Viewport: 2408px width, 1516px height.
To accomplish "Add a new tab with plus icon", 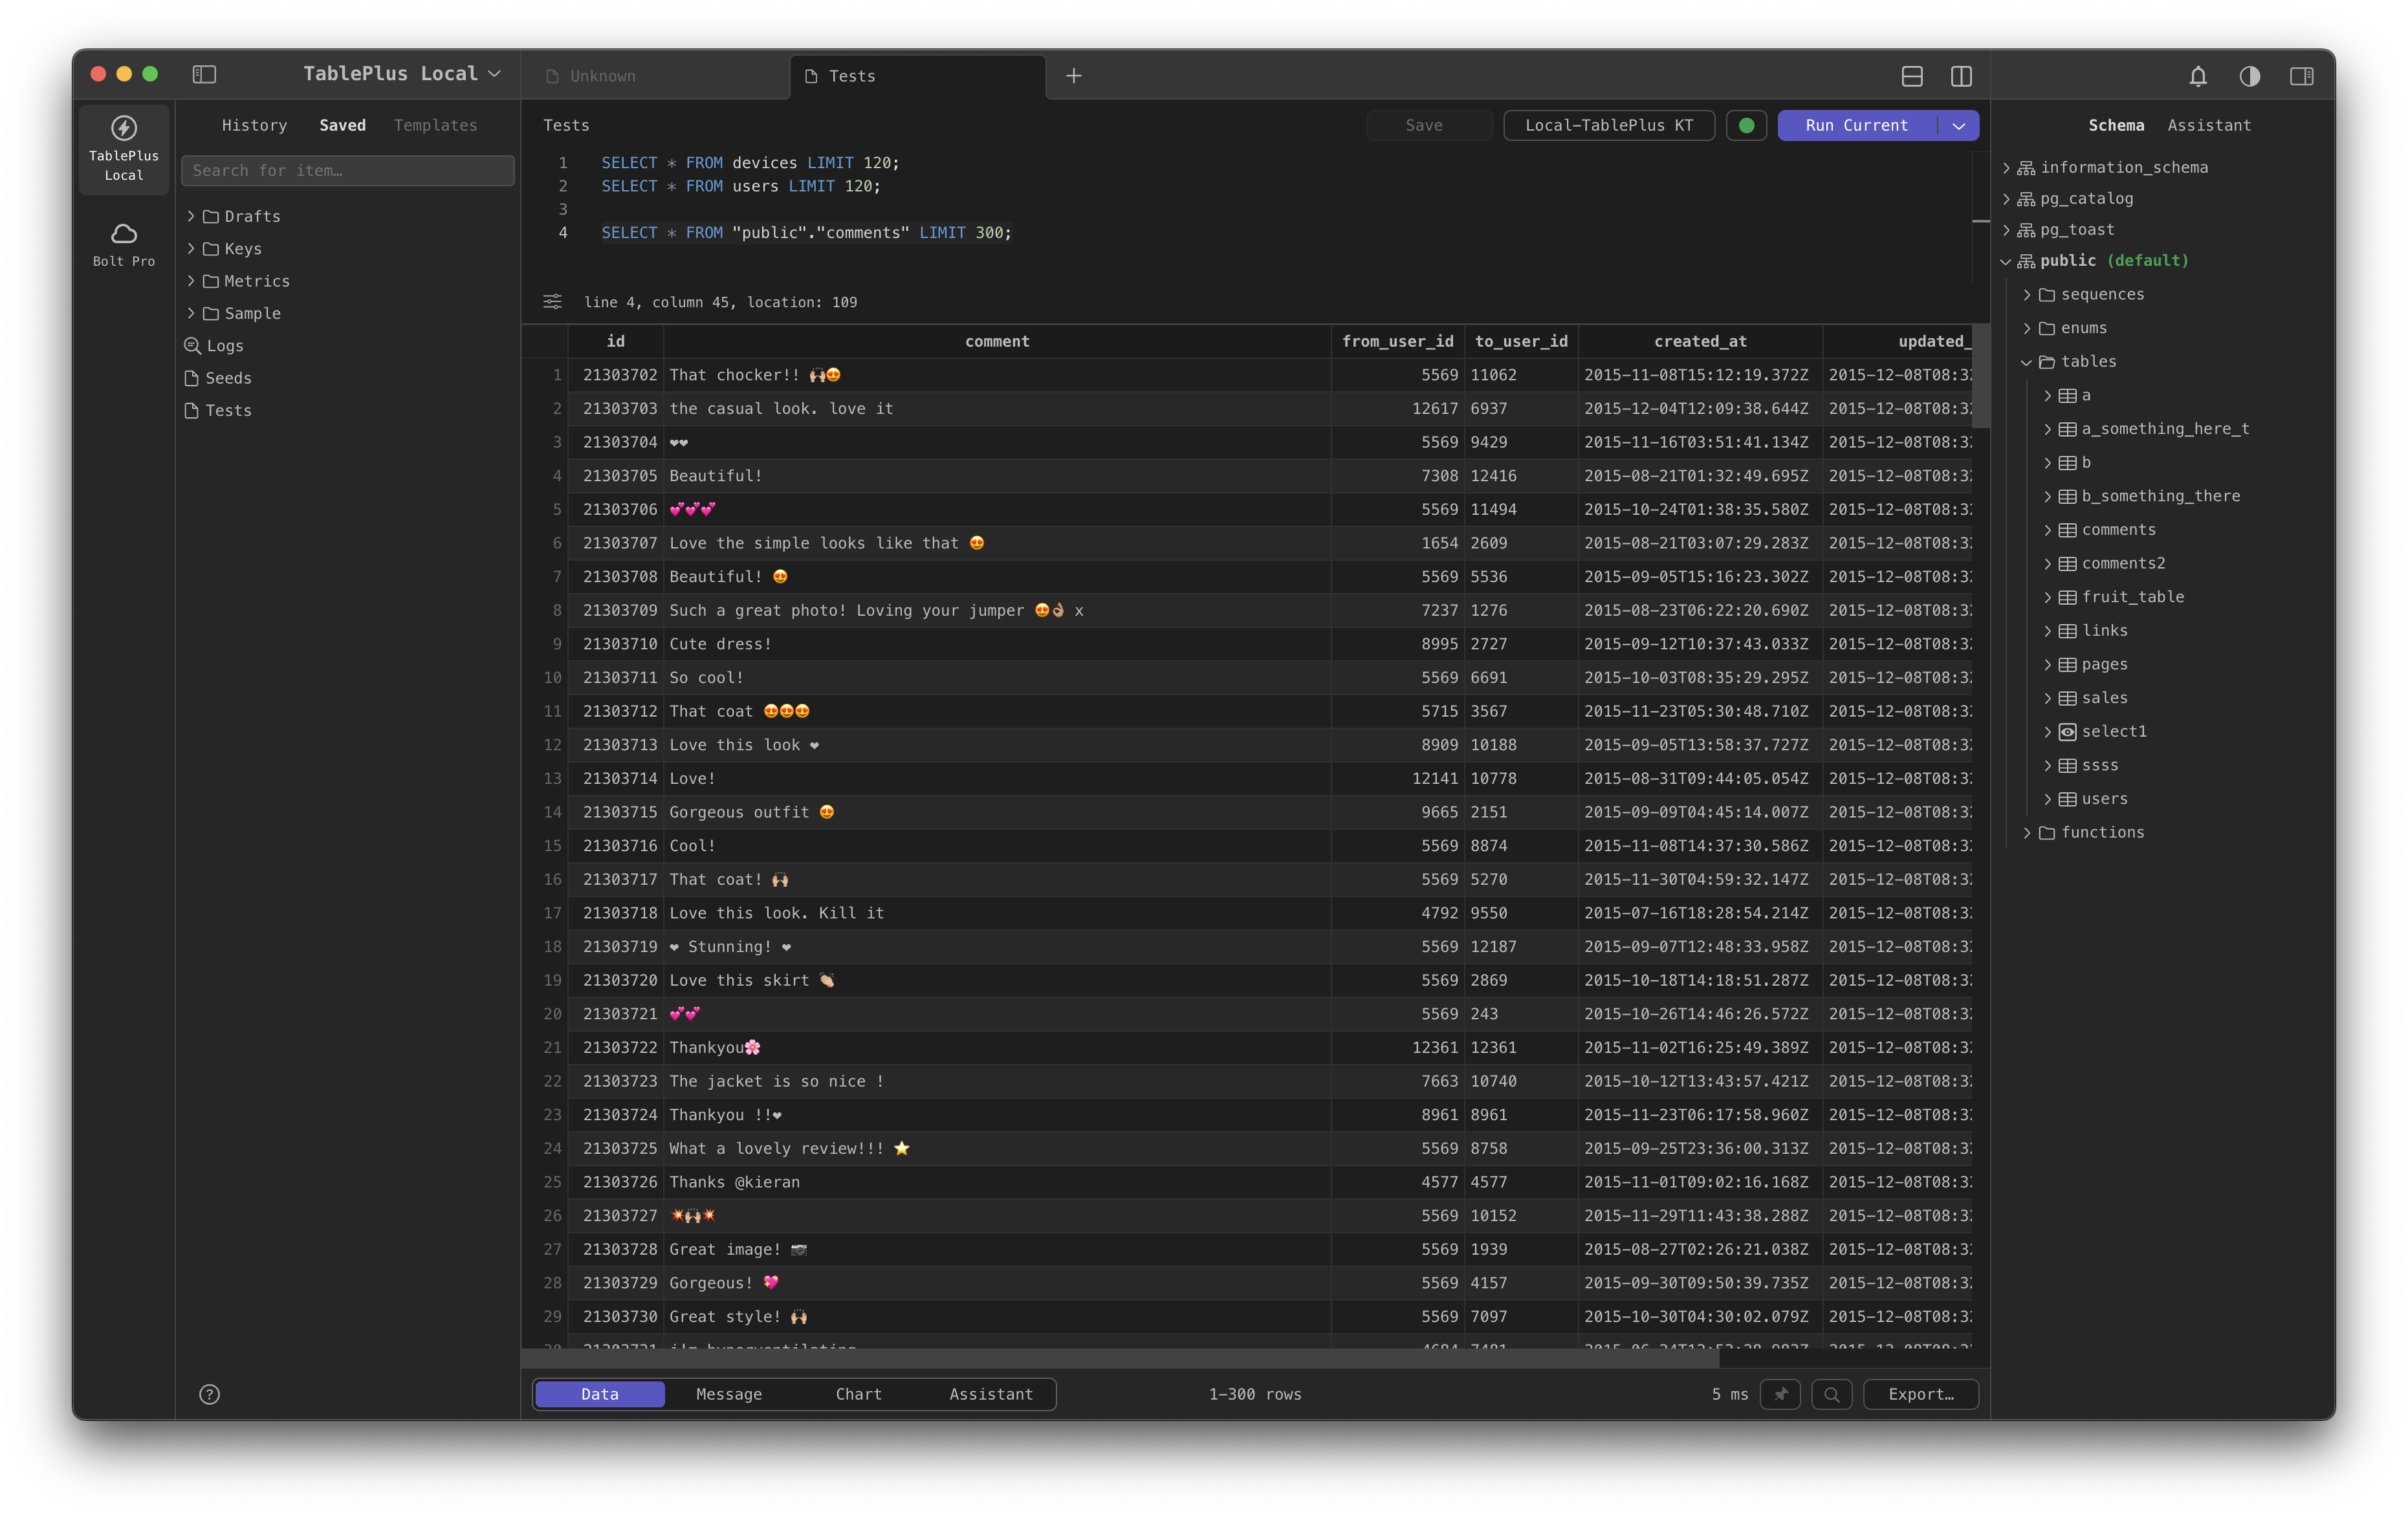I will point(1073,76).
